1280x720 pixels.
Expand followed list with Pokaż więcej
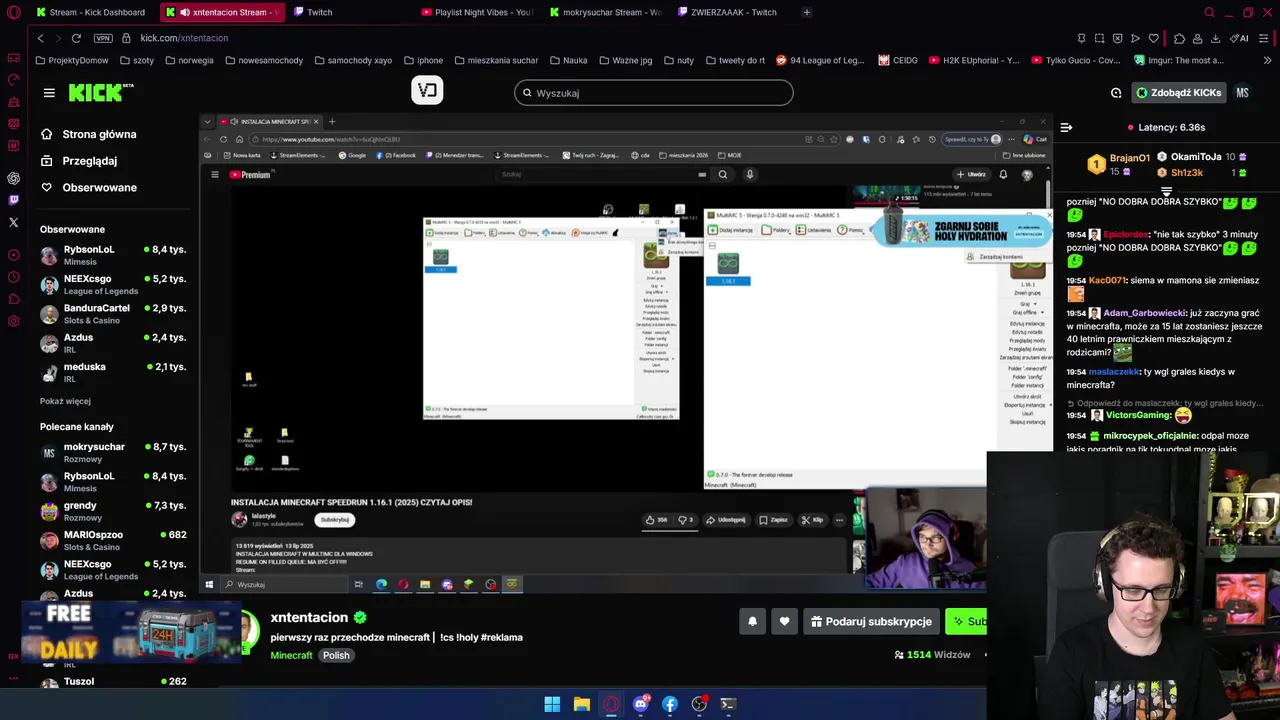[65, 401]
